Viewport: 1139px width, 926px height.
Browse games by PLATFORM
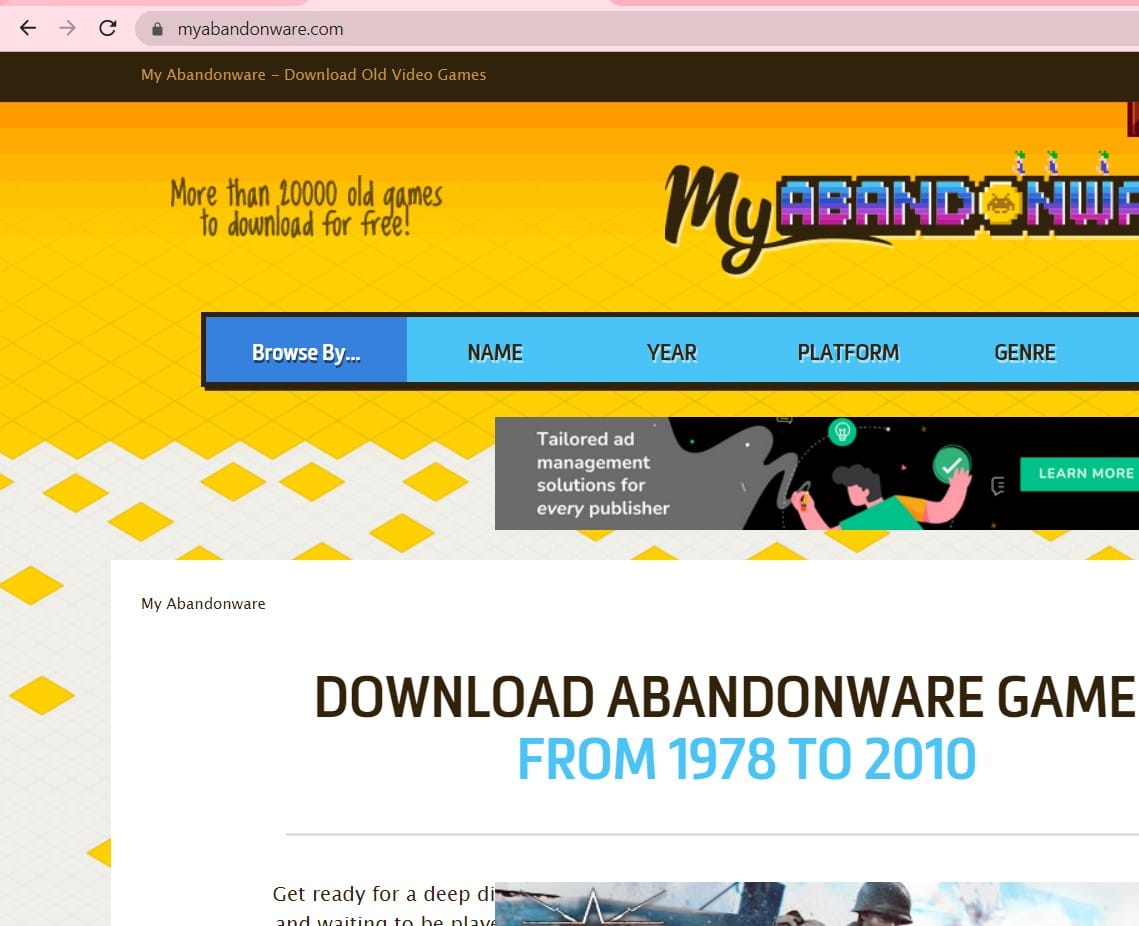(848, 352)
